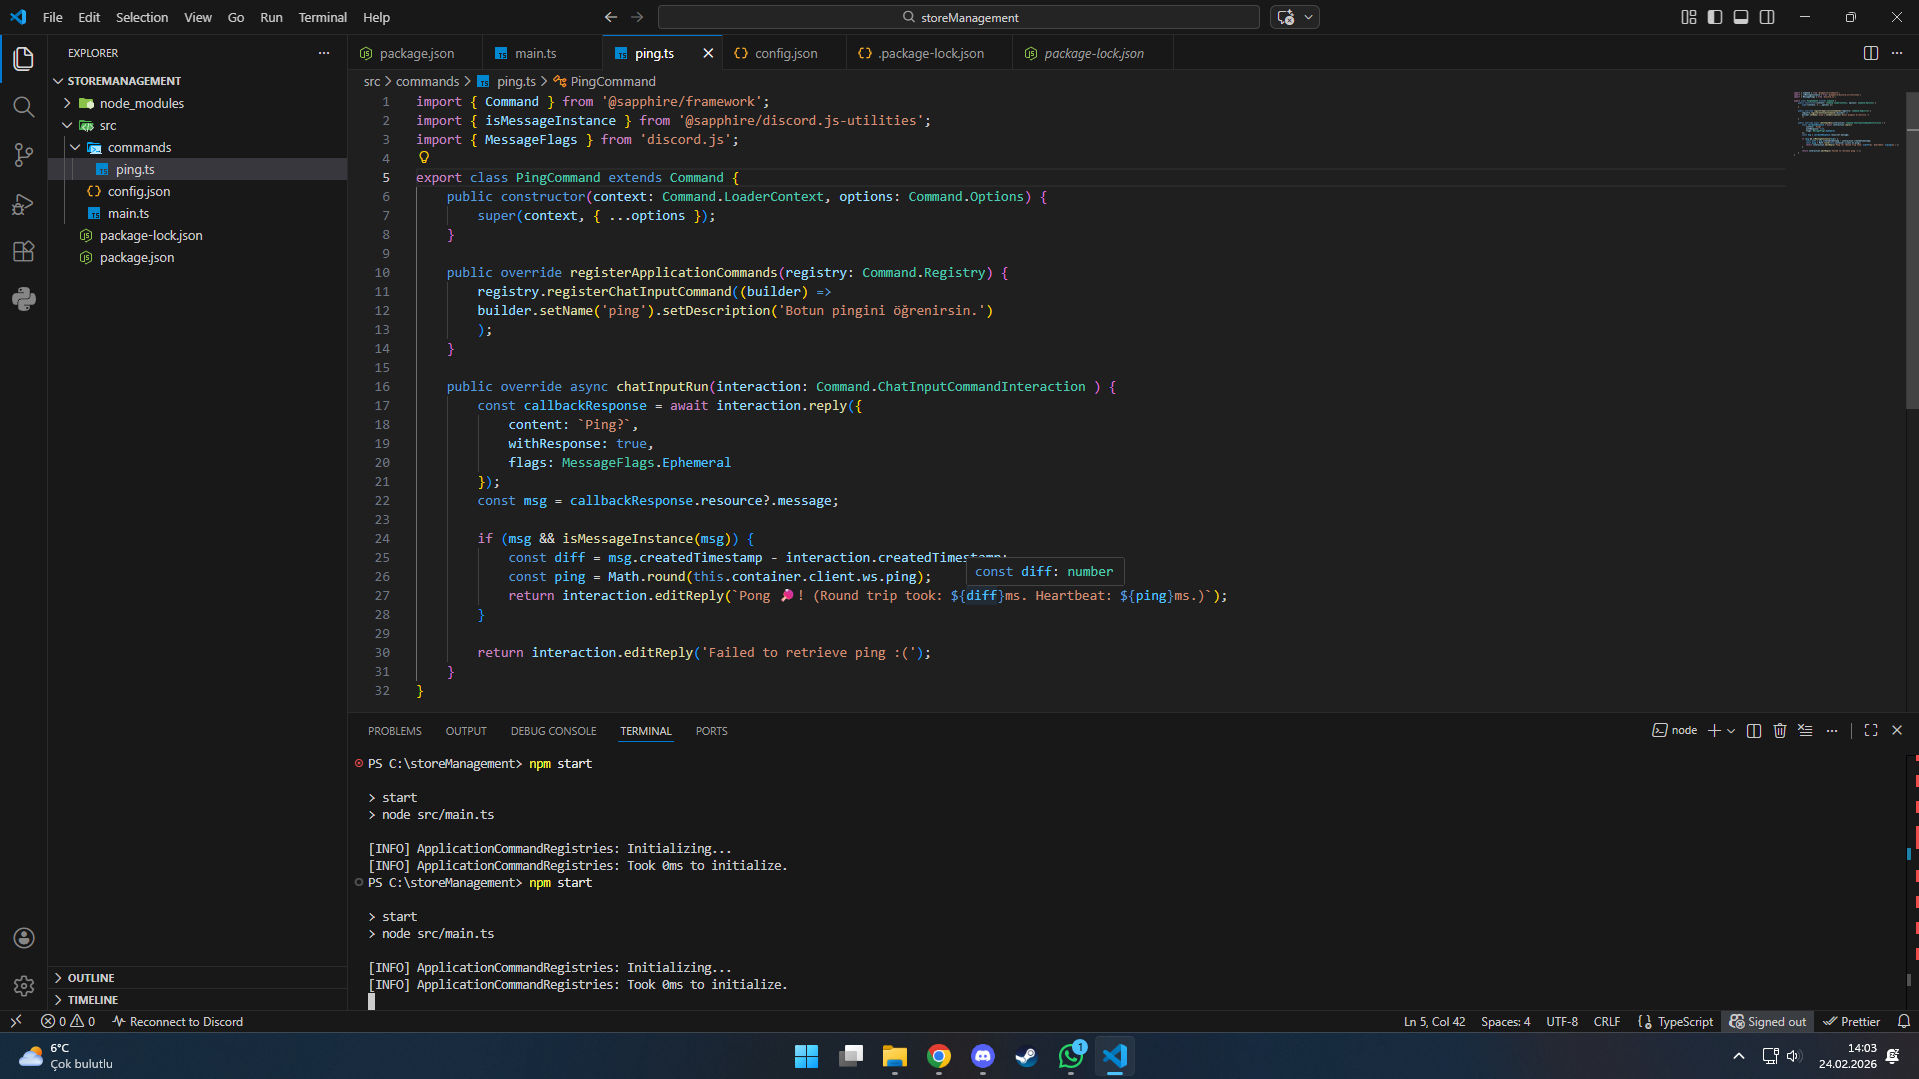Expand the Outline section
The image size is (1919, 1079).
tap(91, 978)
